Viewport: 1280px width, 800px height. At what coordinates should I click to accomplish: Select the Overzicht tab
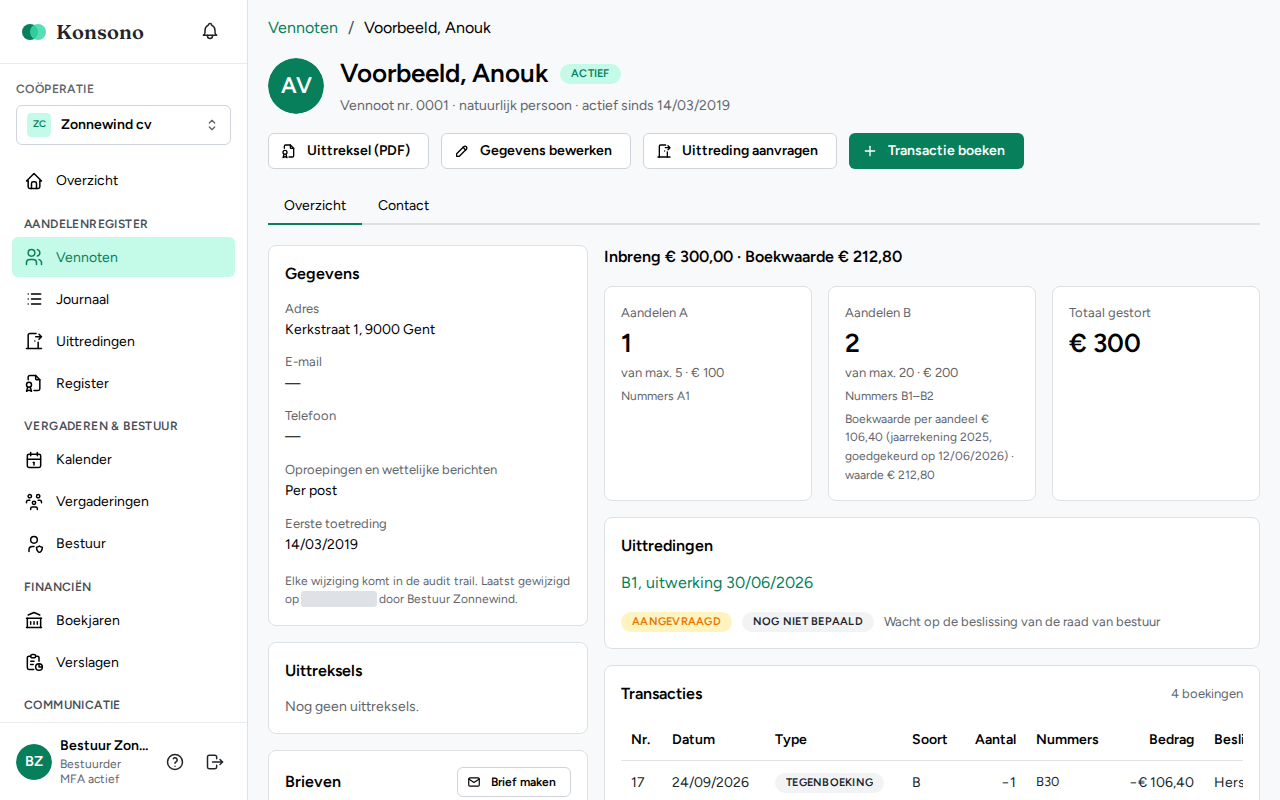click(x=315, y=206)
